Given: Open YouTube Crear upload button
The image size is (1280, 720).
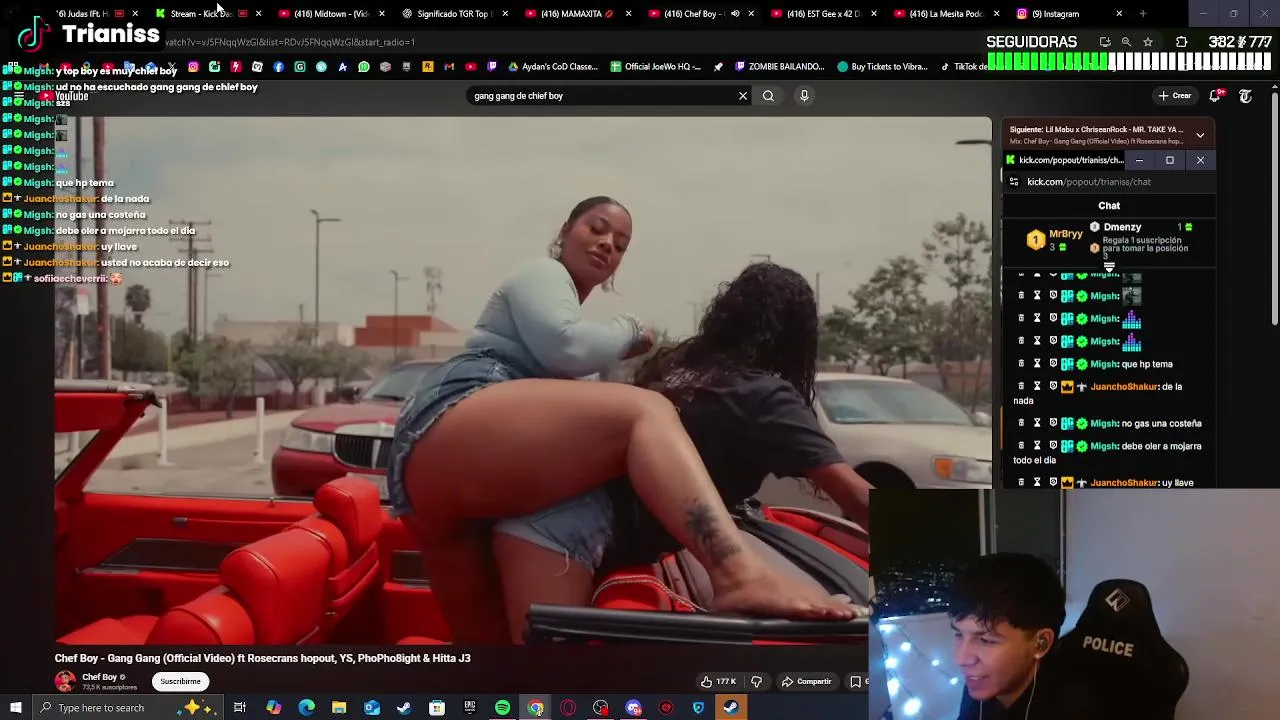Looking at the screenshot, I should point(1175,96).
